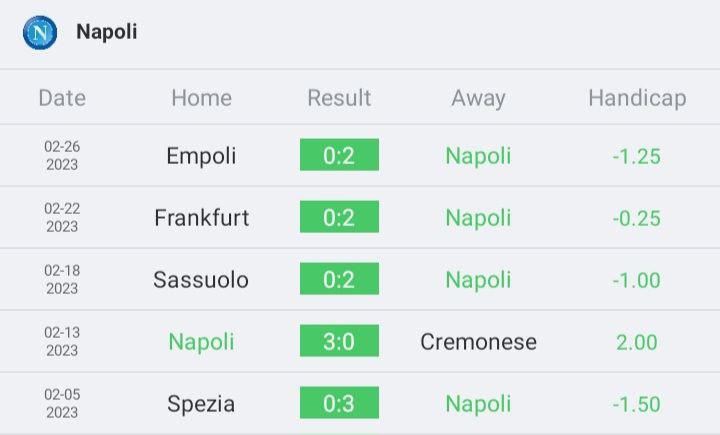Open the 0:2 result for Empoli match
Image resolution: width=720 pixels, height=435 pixels.
tap(339, 155)
